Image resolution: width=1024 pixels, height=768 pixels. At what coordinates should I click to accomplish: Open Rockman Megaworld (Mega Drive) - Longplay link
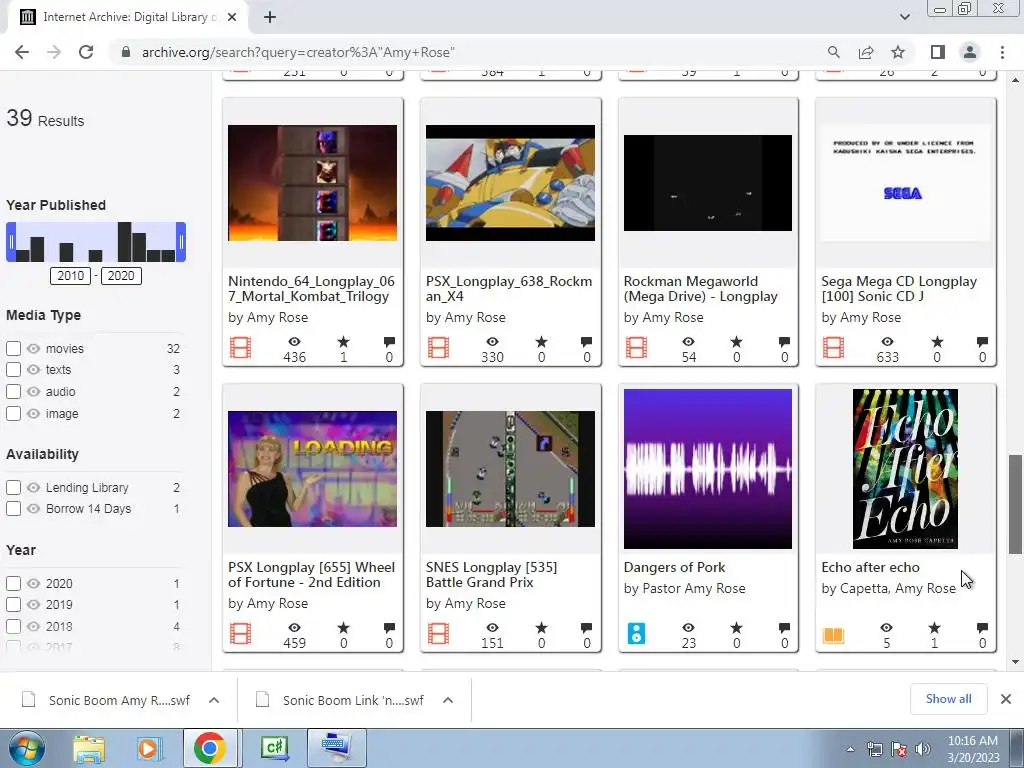point(701,289)
